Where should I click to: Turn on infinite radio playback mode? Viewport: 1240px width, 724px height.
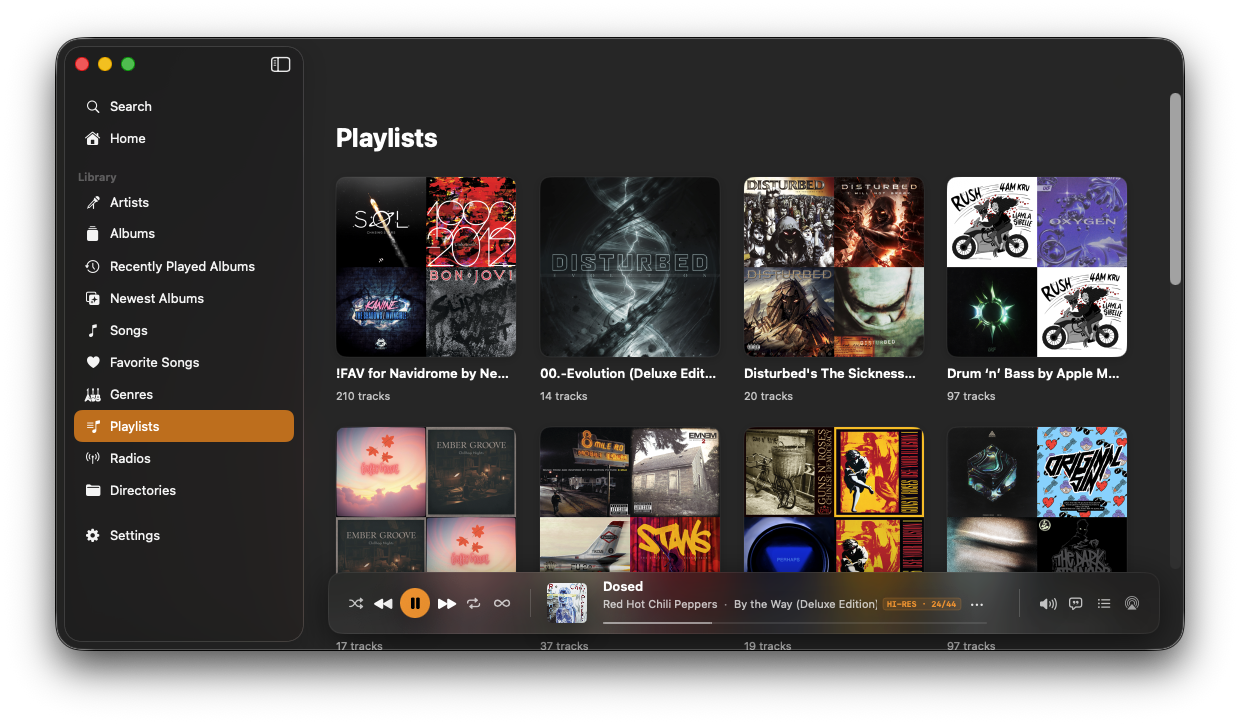[501, 603]
